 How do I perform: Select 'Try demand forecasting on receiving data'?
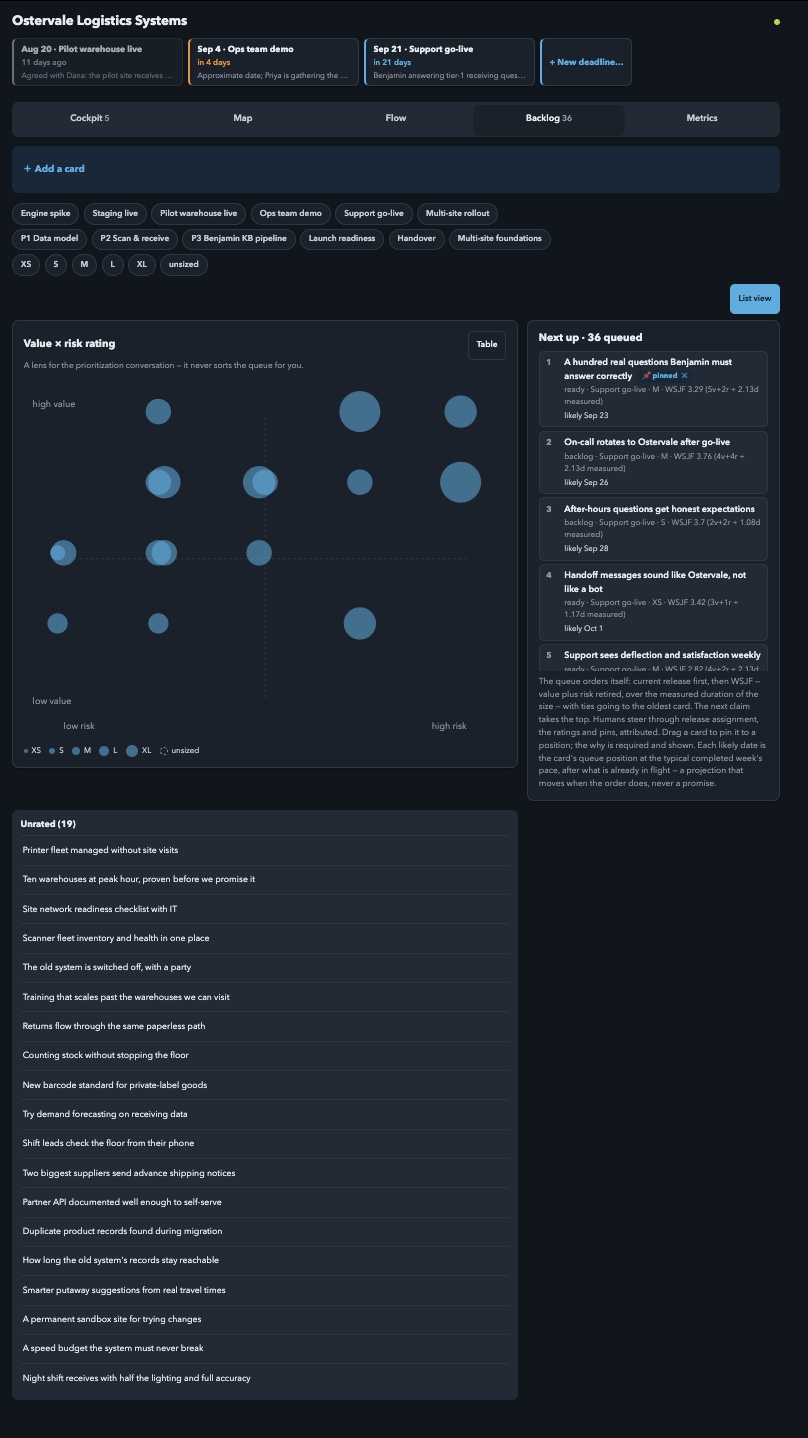point(265,1114)
